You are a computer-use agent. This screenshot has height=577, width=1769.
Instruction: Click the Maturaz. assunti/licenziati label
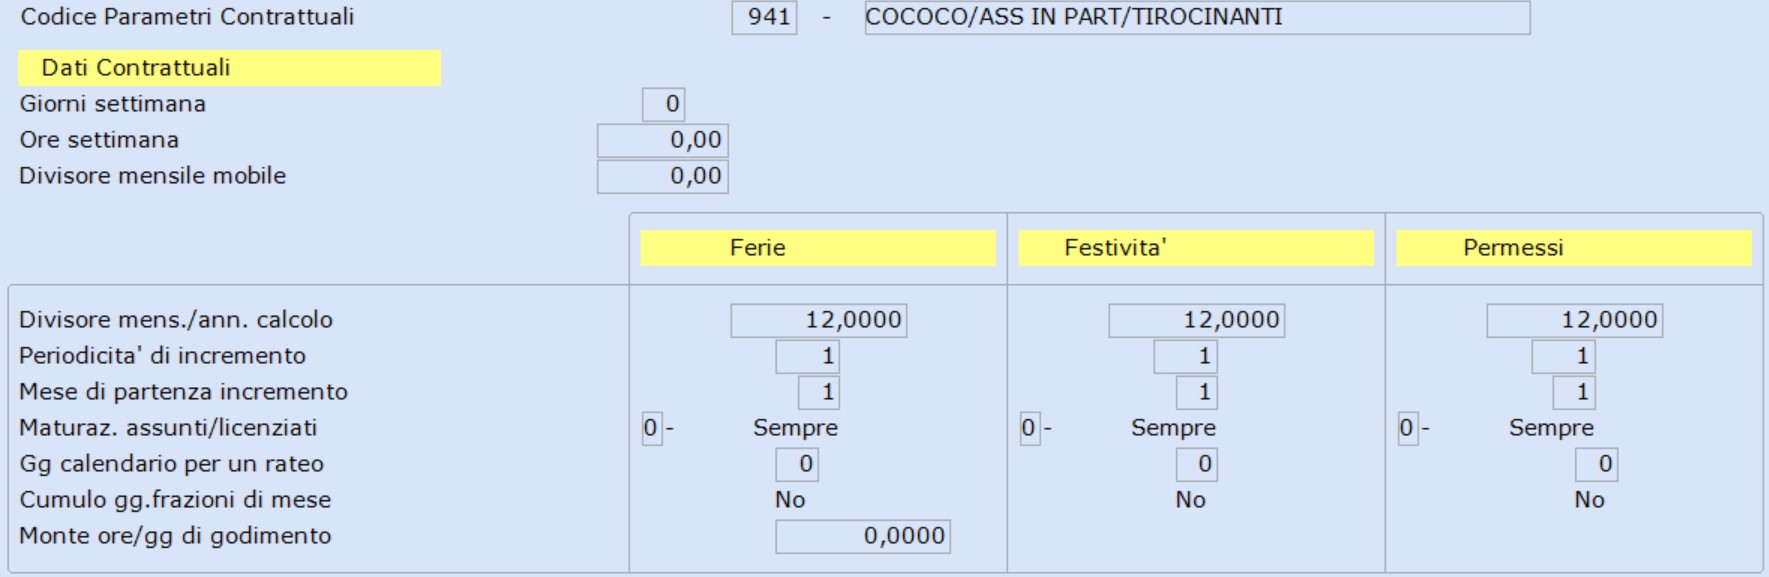pos(168,428)
